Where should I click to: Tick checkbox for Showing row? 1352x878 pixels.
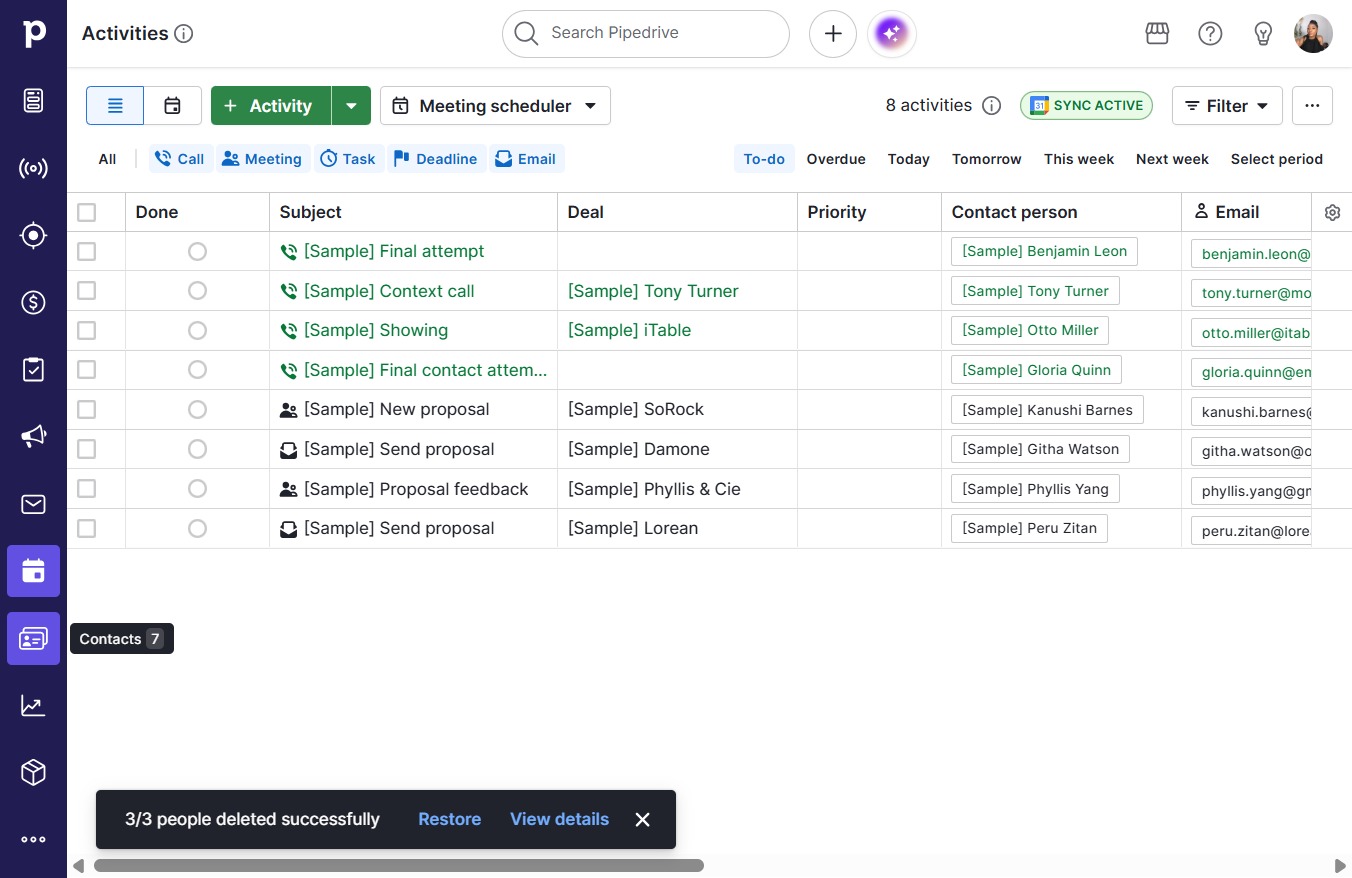click(x=87, y=330)
